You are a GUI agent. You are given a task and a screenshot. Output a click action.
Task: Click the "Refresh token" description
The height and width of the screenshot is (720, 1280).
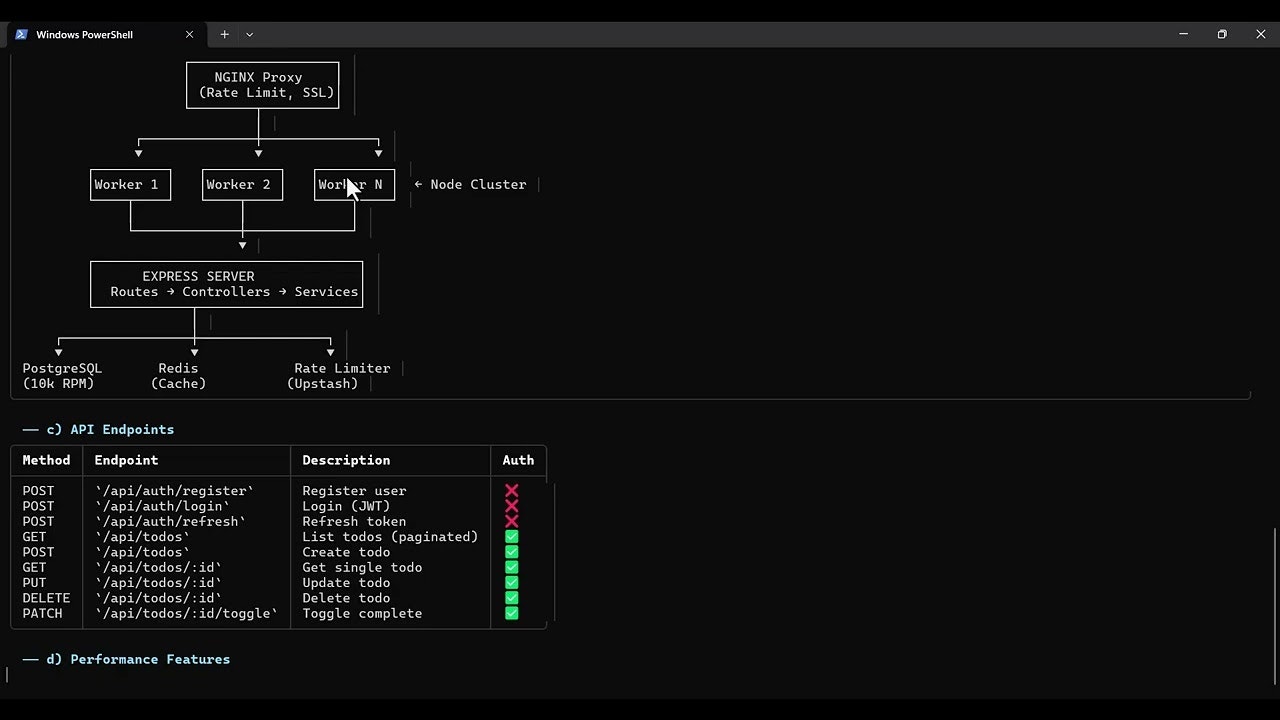[354, 521]
